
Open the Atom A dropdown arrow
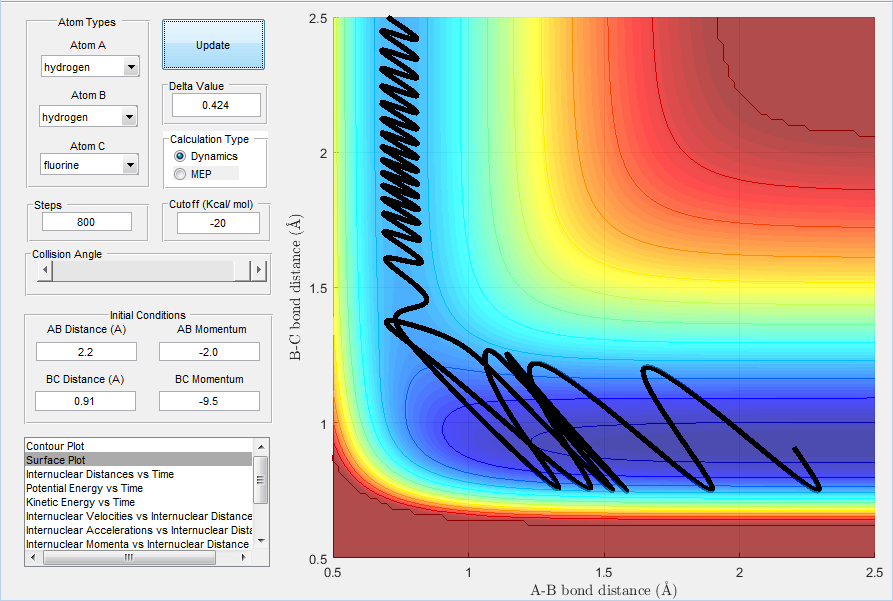131,67
